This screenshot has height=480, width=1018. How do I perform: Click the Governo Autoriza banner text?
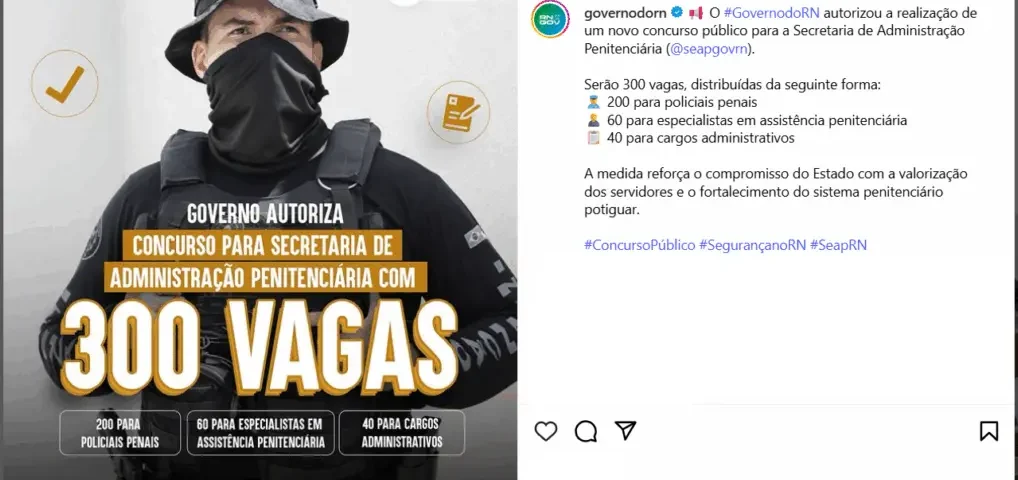pos(266,214)
